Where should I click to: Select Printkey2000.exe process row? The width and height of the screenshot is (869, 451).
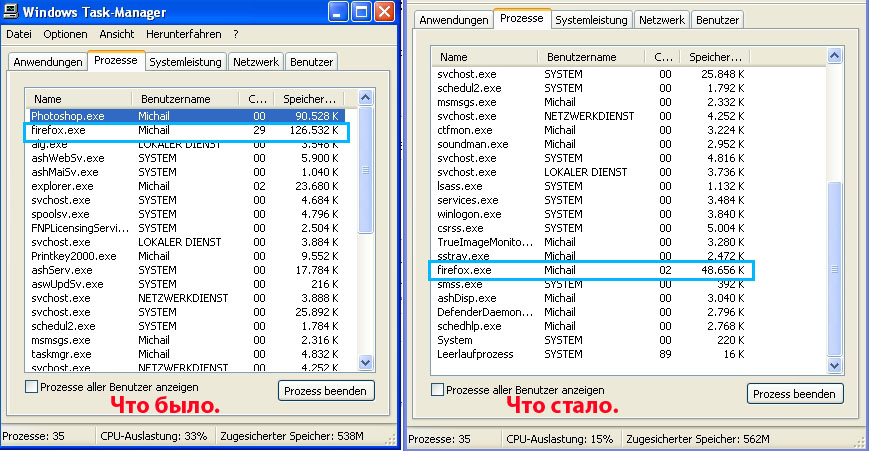(186, 256)
